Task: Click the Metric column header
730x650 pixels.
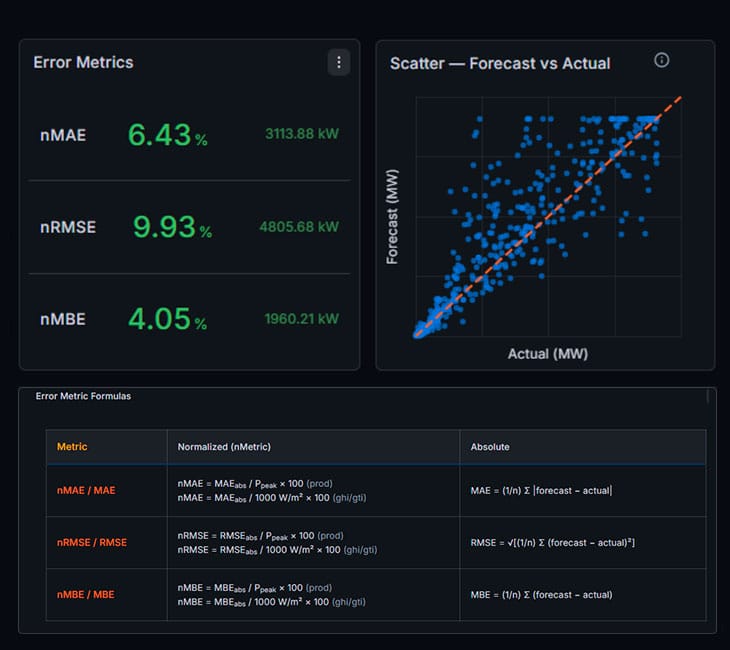Action: [72, 447]
